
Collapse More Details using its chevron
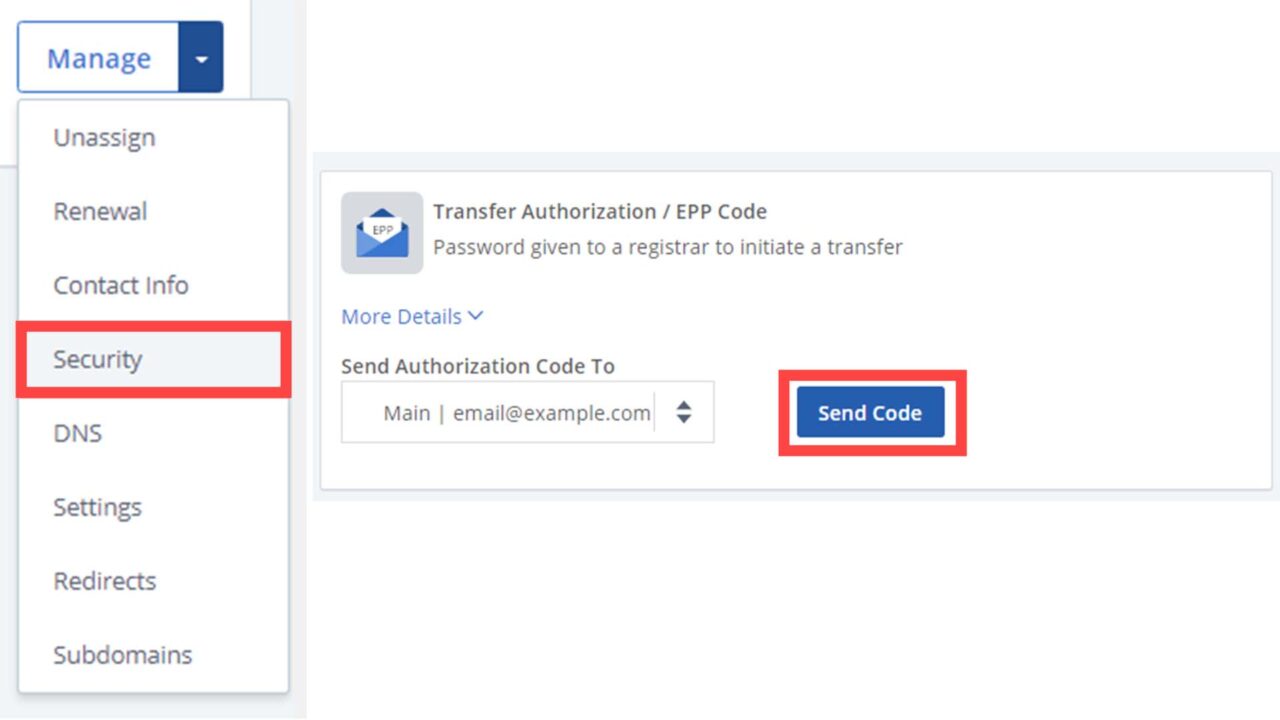point(476,316)
